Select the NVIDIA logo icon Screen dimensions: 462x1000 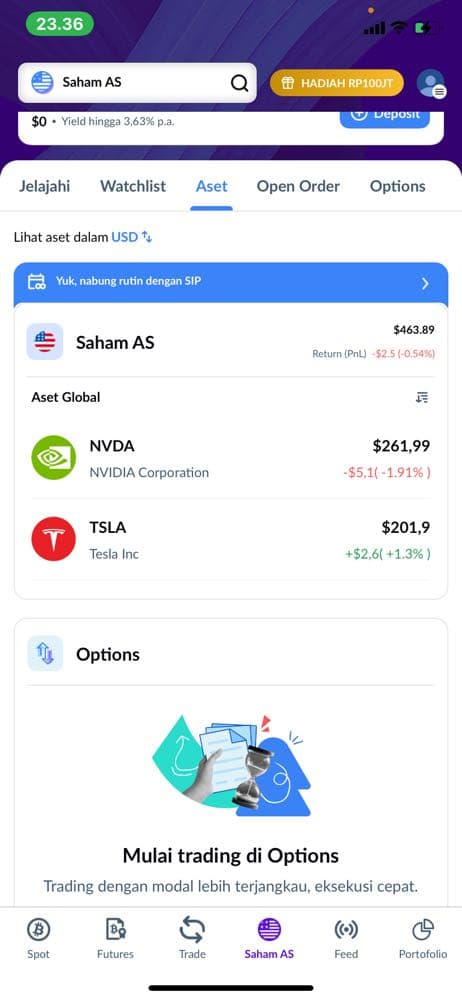pos(54,457)
